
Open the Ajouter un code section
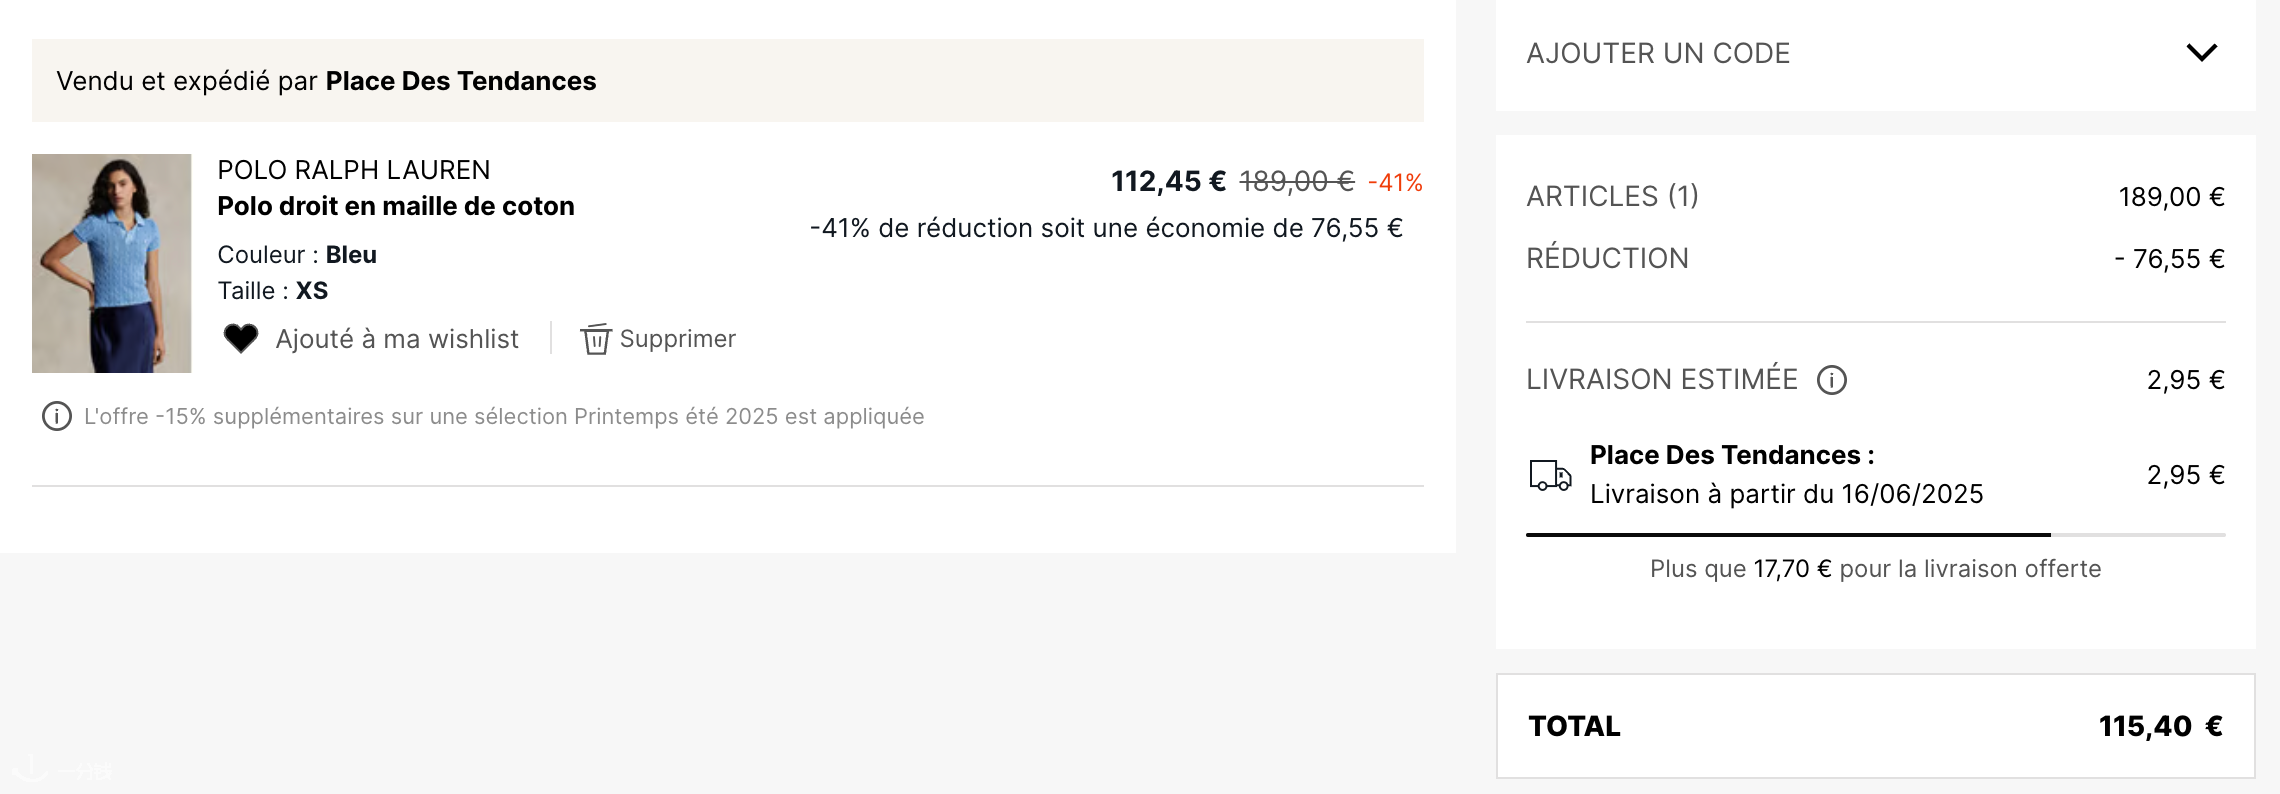(x=1875, y=53)
